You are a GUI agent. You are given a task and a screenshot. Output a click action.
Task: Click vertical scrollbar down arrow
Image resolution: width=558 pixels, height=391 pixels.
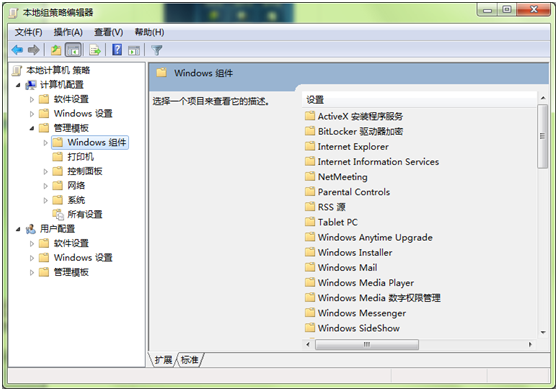tap(543, 332)
